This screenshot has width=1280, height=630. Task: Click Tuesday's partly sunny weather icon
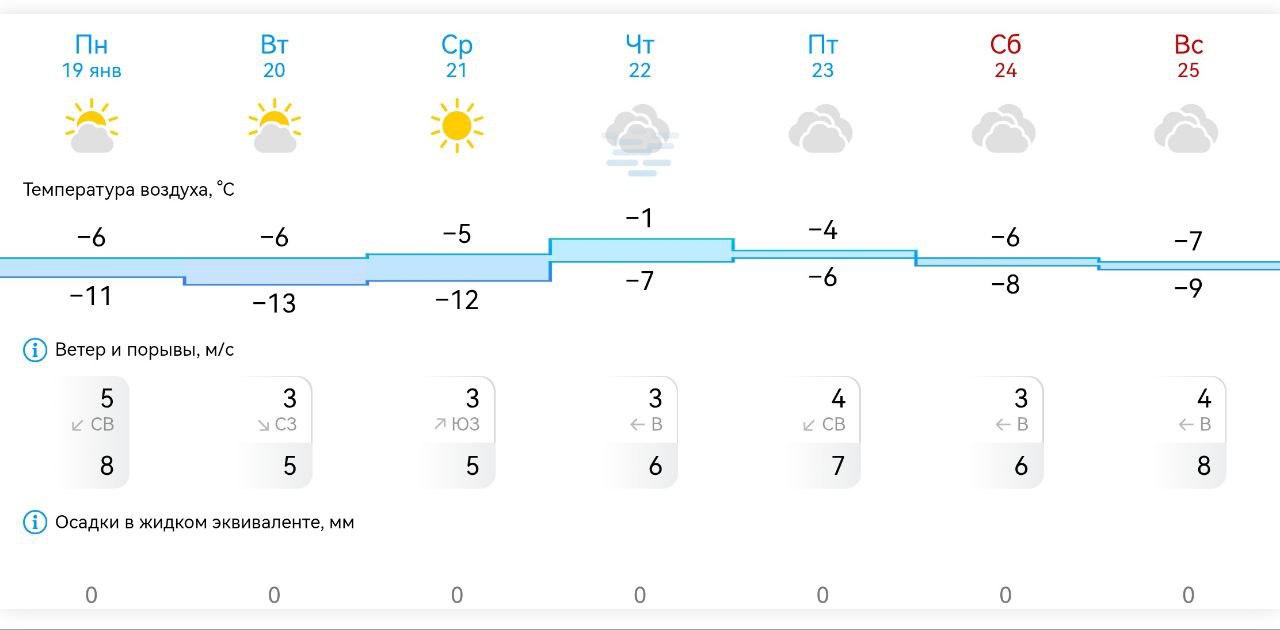coord(274,126)
